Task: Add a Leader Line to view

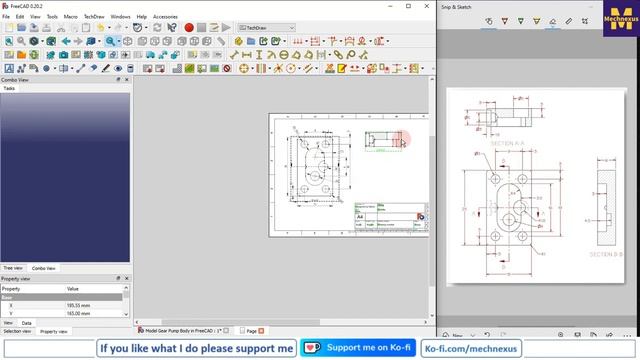Action: pos(21,69)
